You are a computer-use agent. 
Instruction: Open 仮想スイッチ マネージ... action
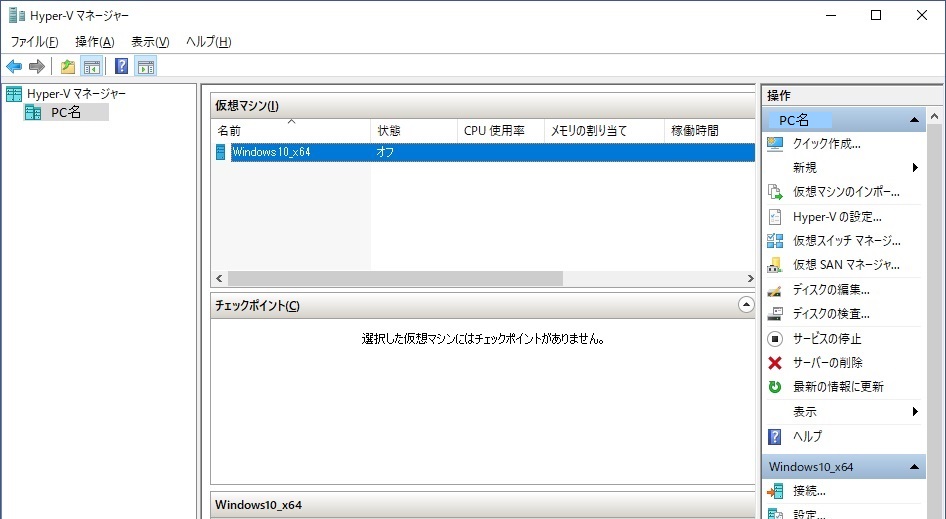coord(846,241)
